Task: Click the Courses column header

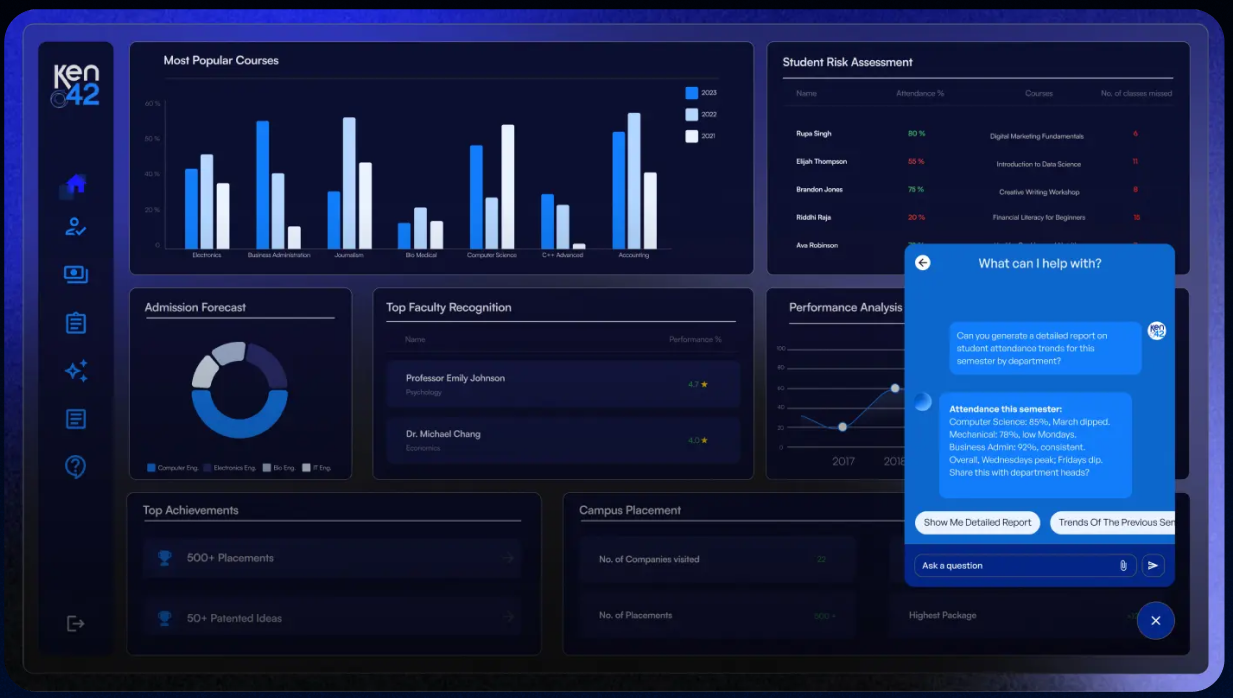Action: click(x=1039, y=93)
